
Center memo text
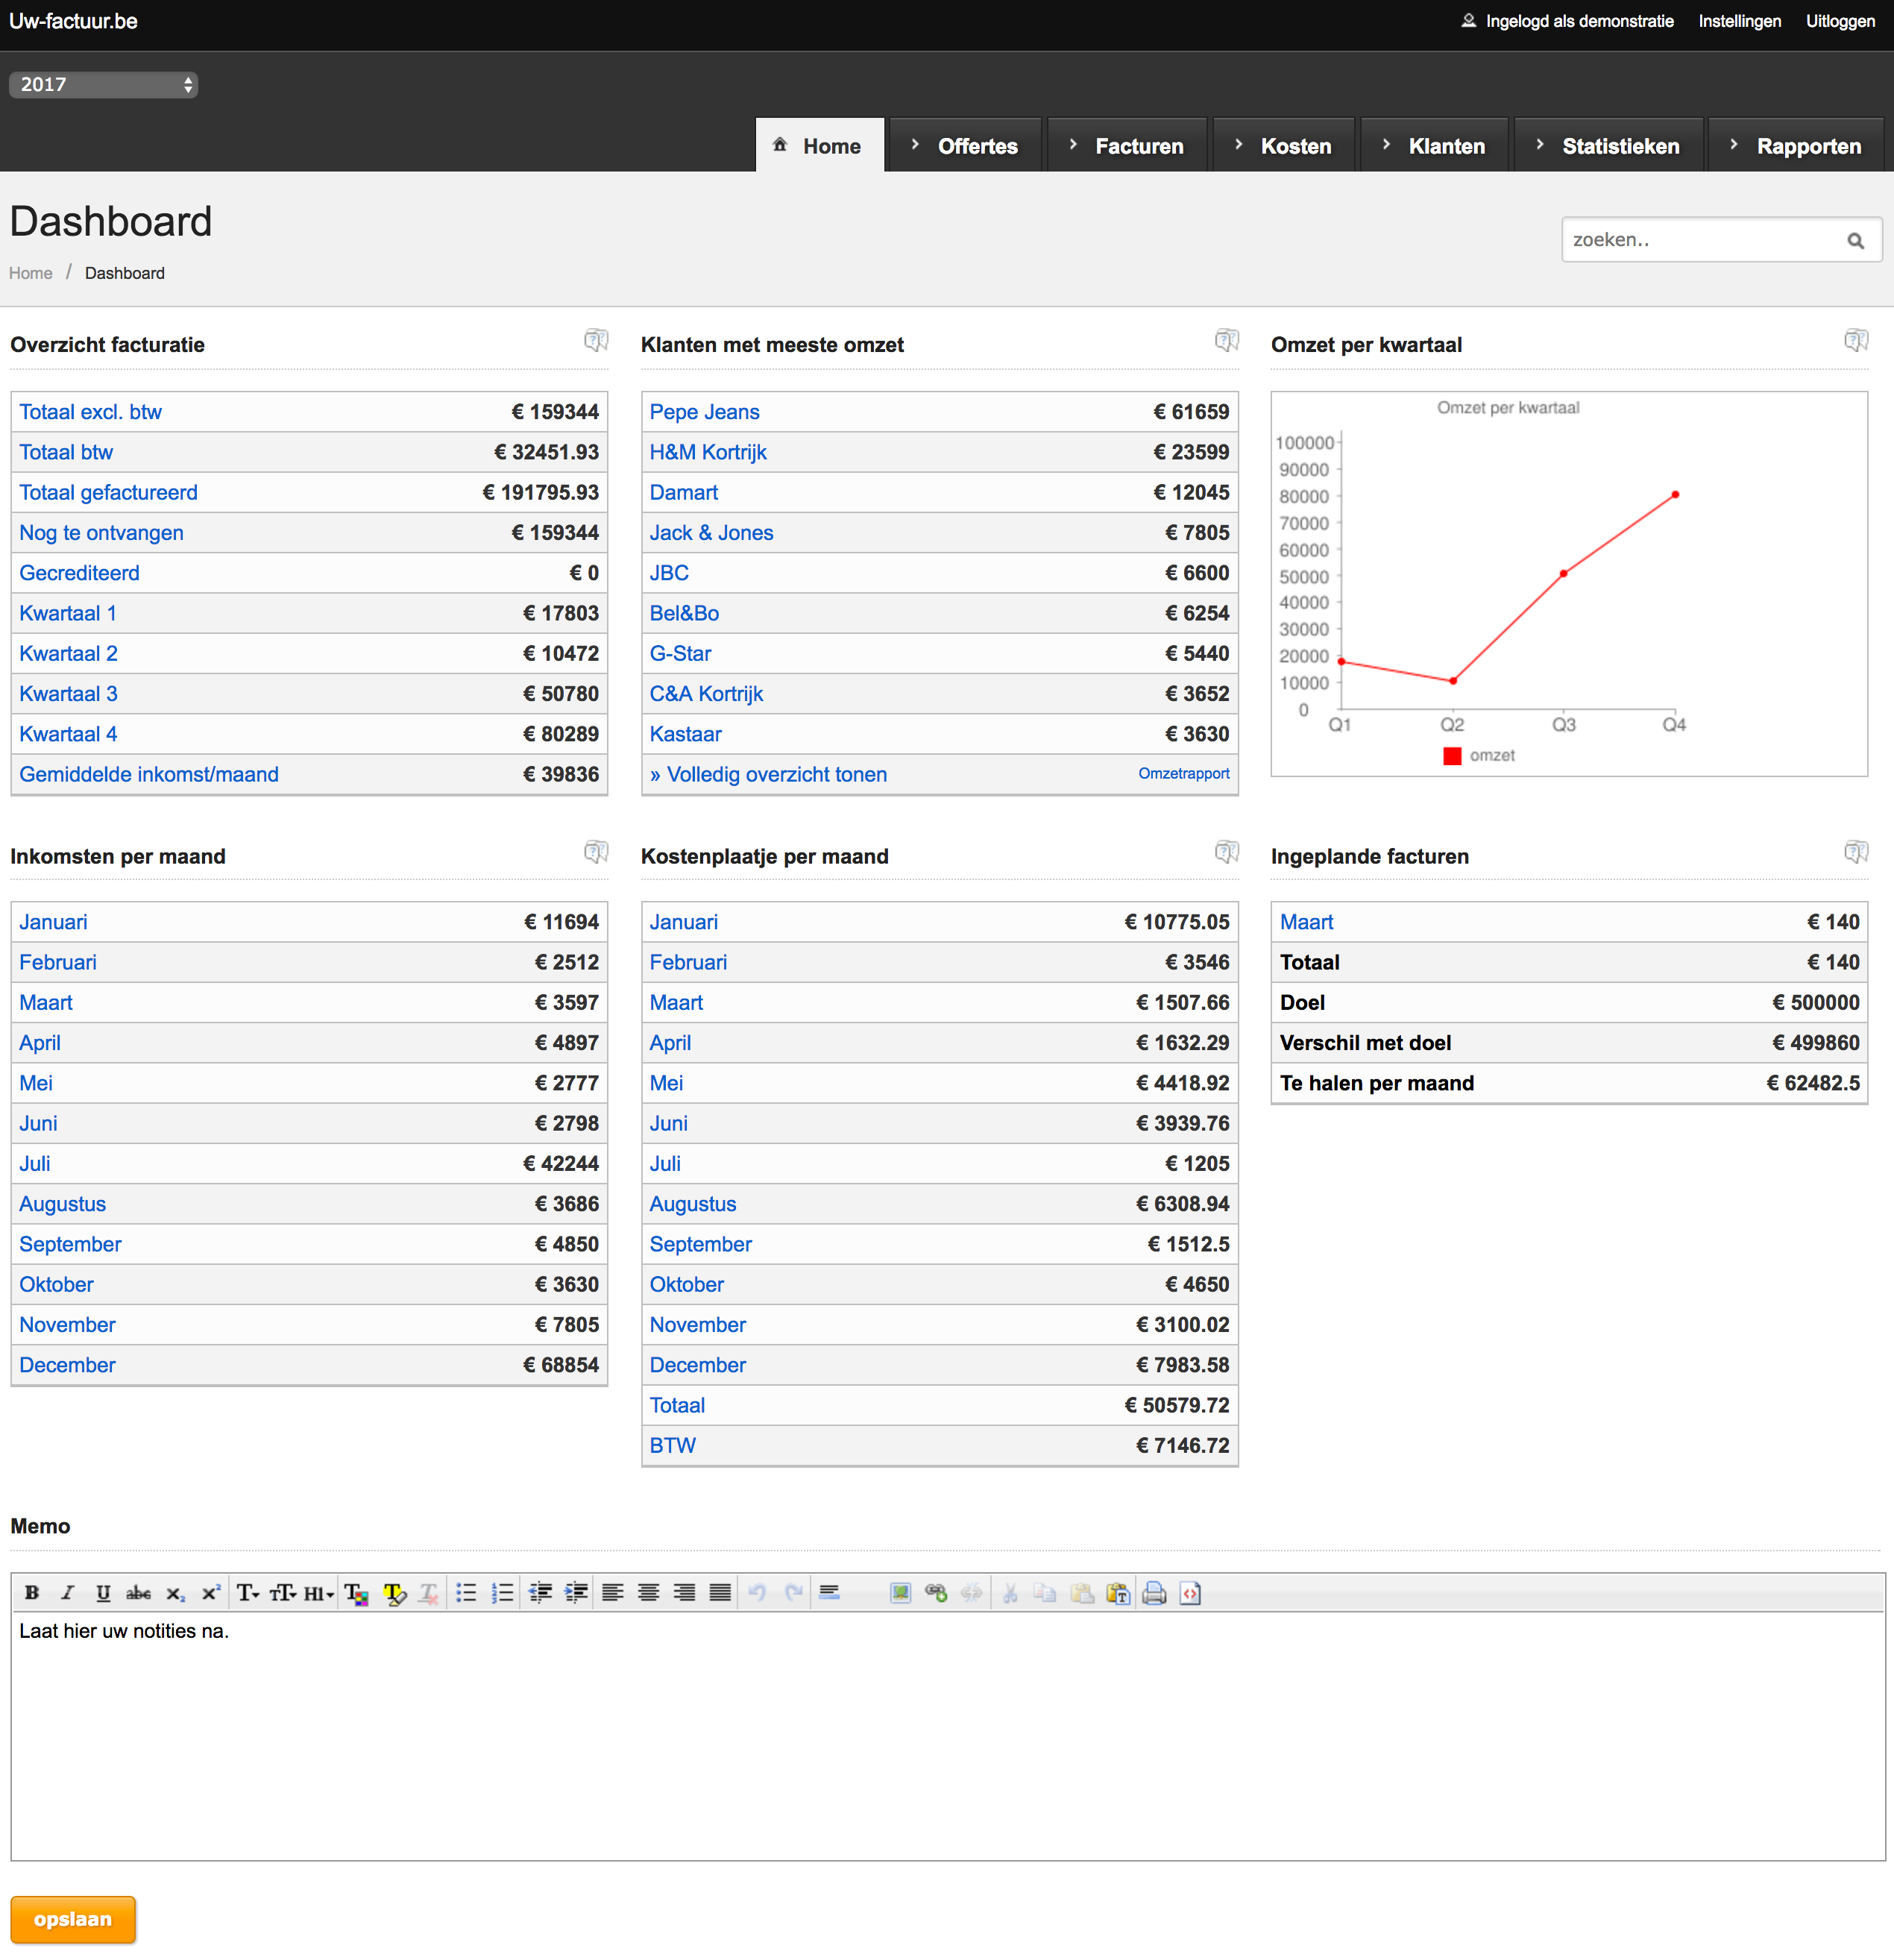[648, 1593]
